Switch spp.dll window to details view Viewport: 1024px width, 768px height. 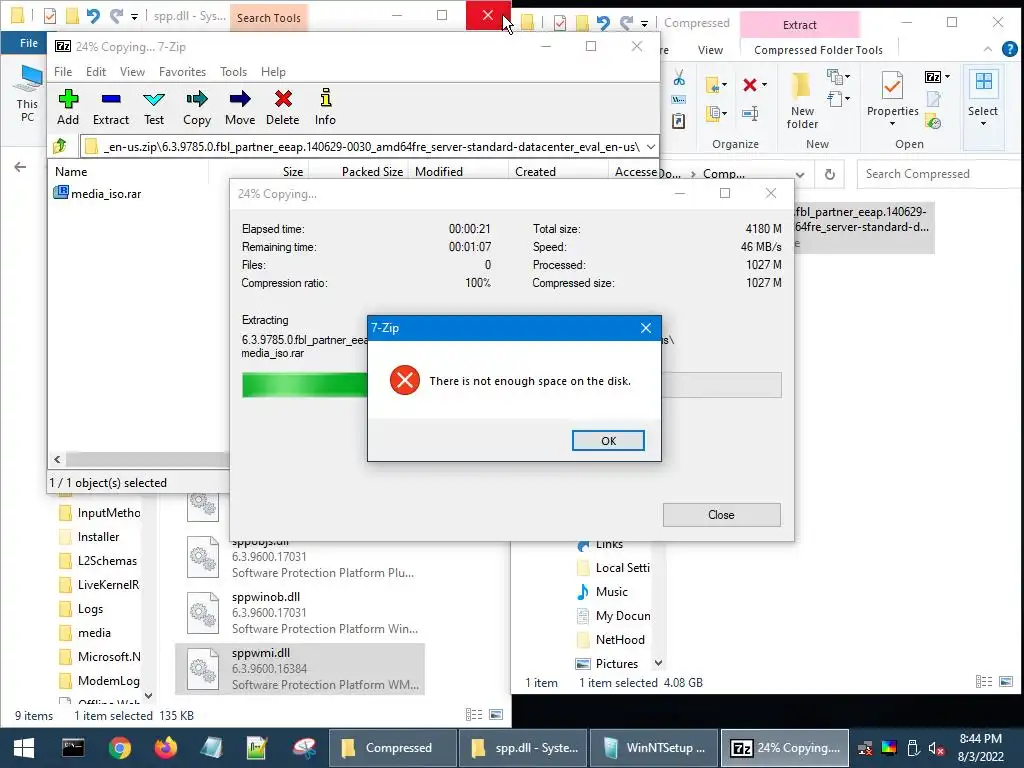473,715
